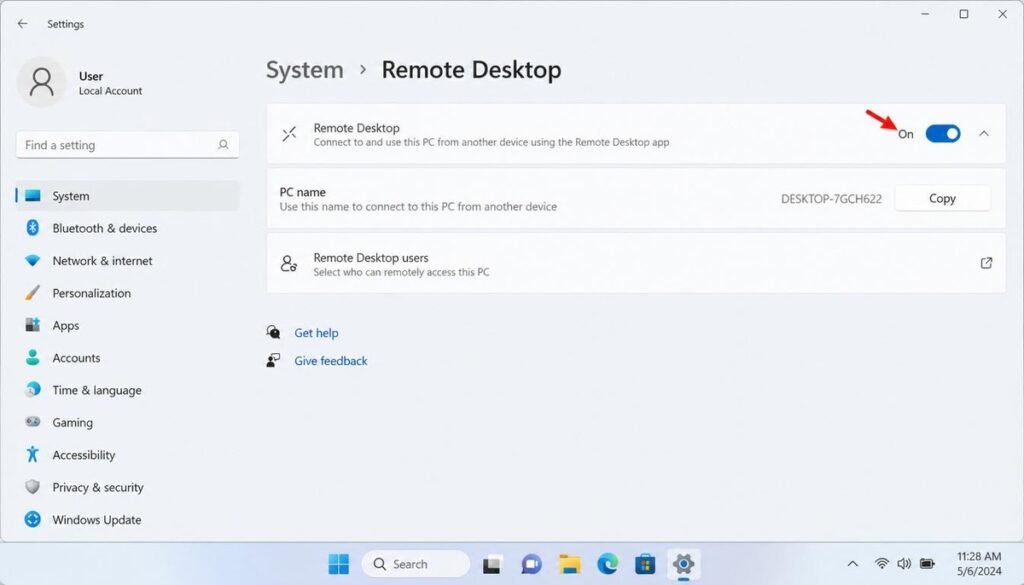Click the taskbar Search box

415,564
